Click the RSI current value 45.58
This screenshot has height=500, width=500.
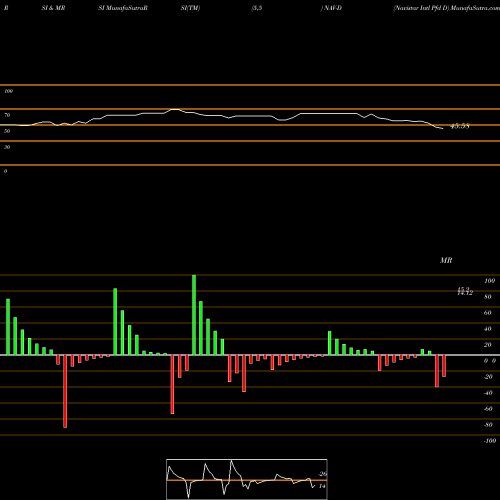pyautogui.click(x=460, y=126)
